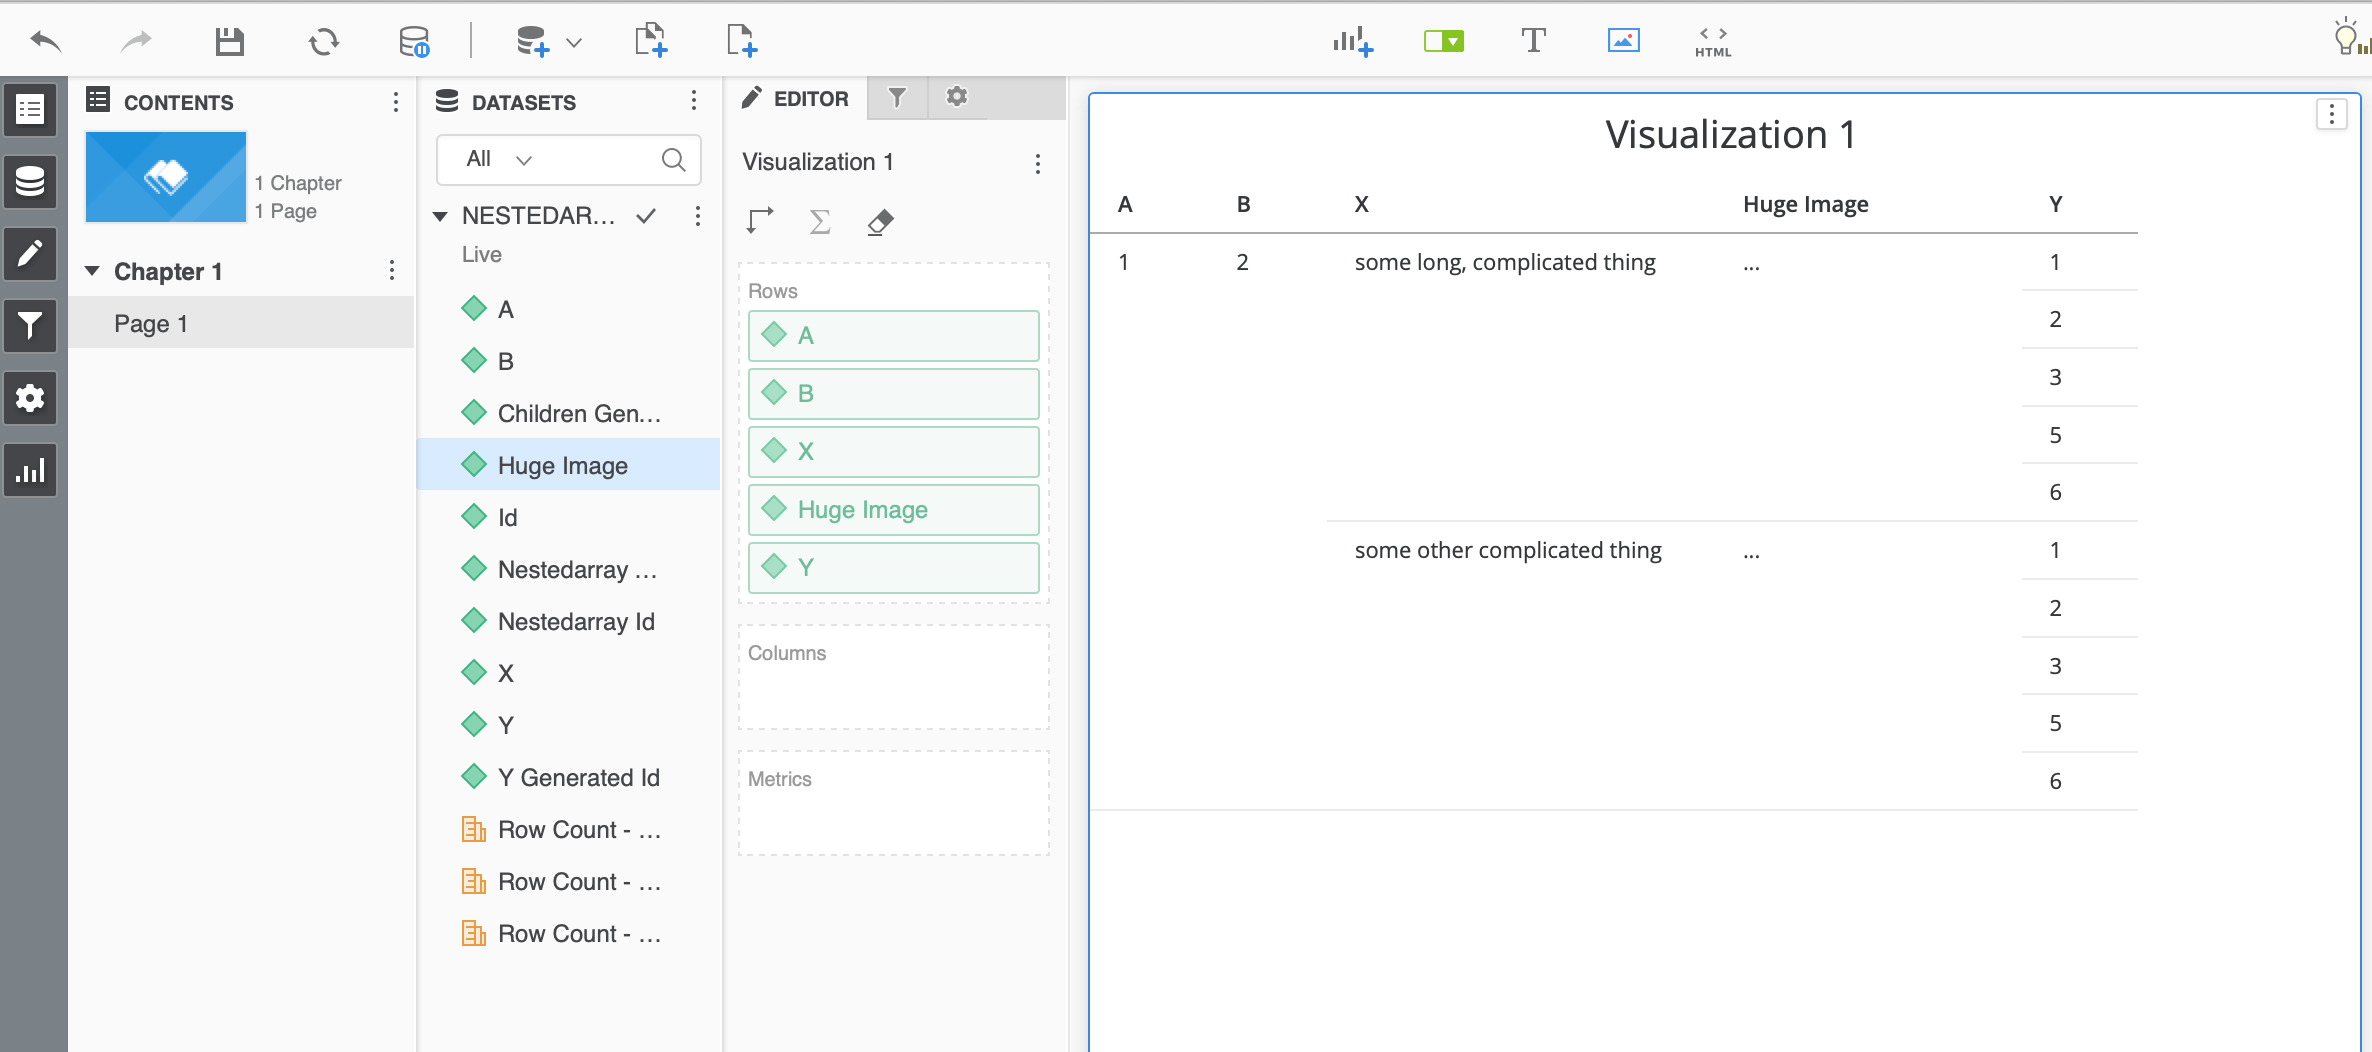Insert a filter selector from toolbar
The height and width of the screenshot is (1052, 2372).
(1444, 41)
